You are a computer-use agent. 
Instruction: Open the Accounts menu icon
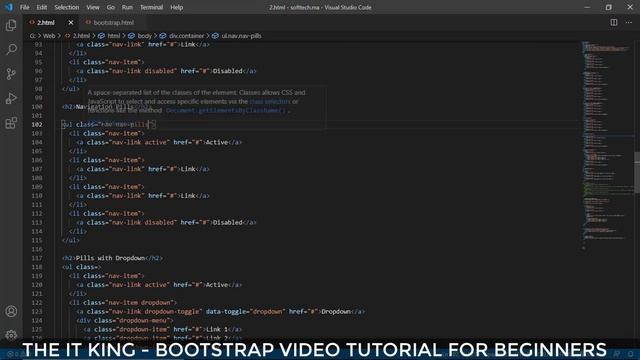11,311
